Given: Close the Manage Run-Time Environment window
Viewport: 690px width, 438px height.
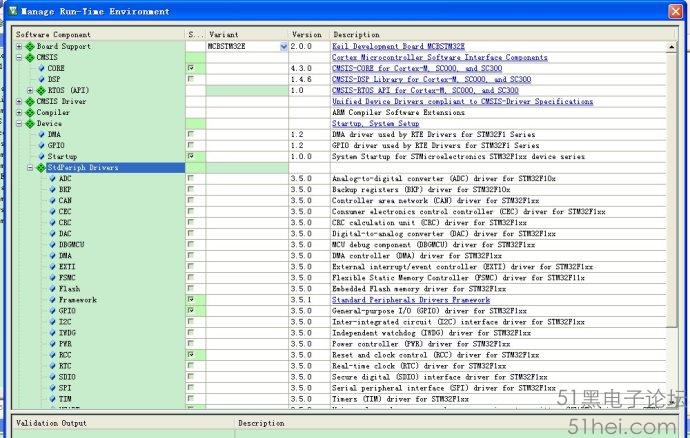Looking at the screenshot, I should pos(675,11).
